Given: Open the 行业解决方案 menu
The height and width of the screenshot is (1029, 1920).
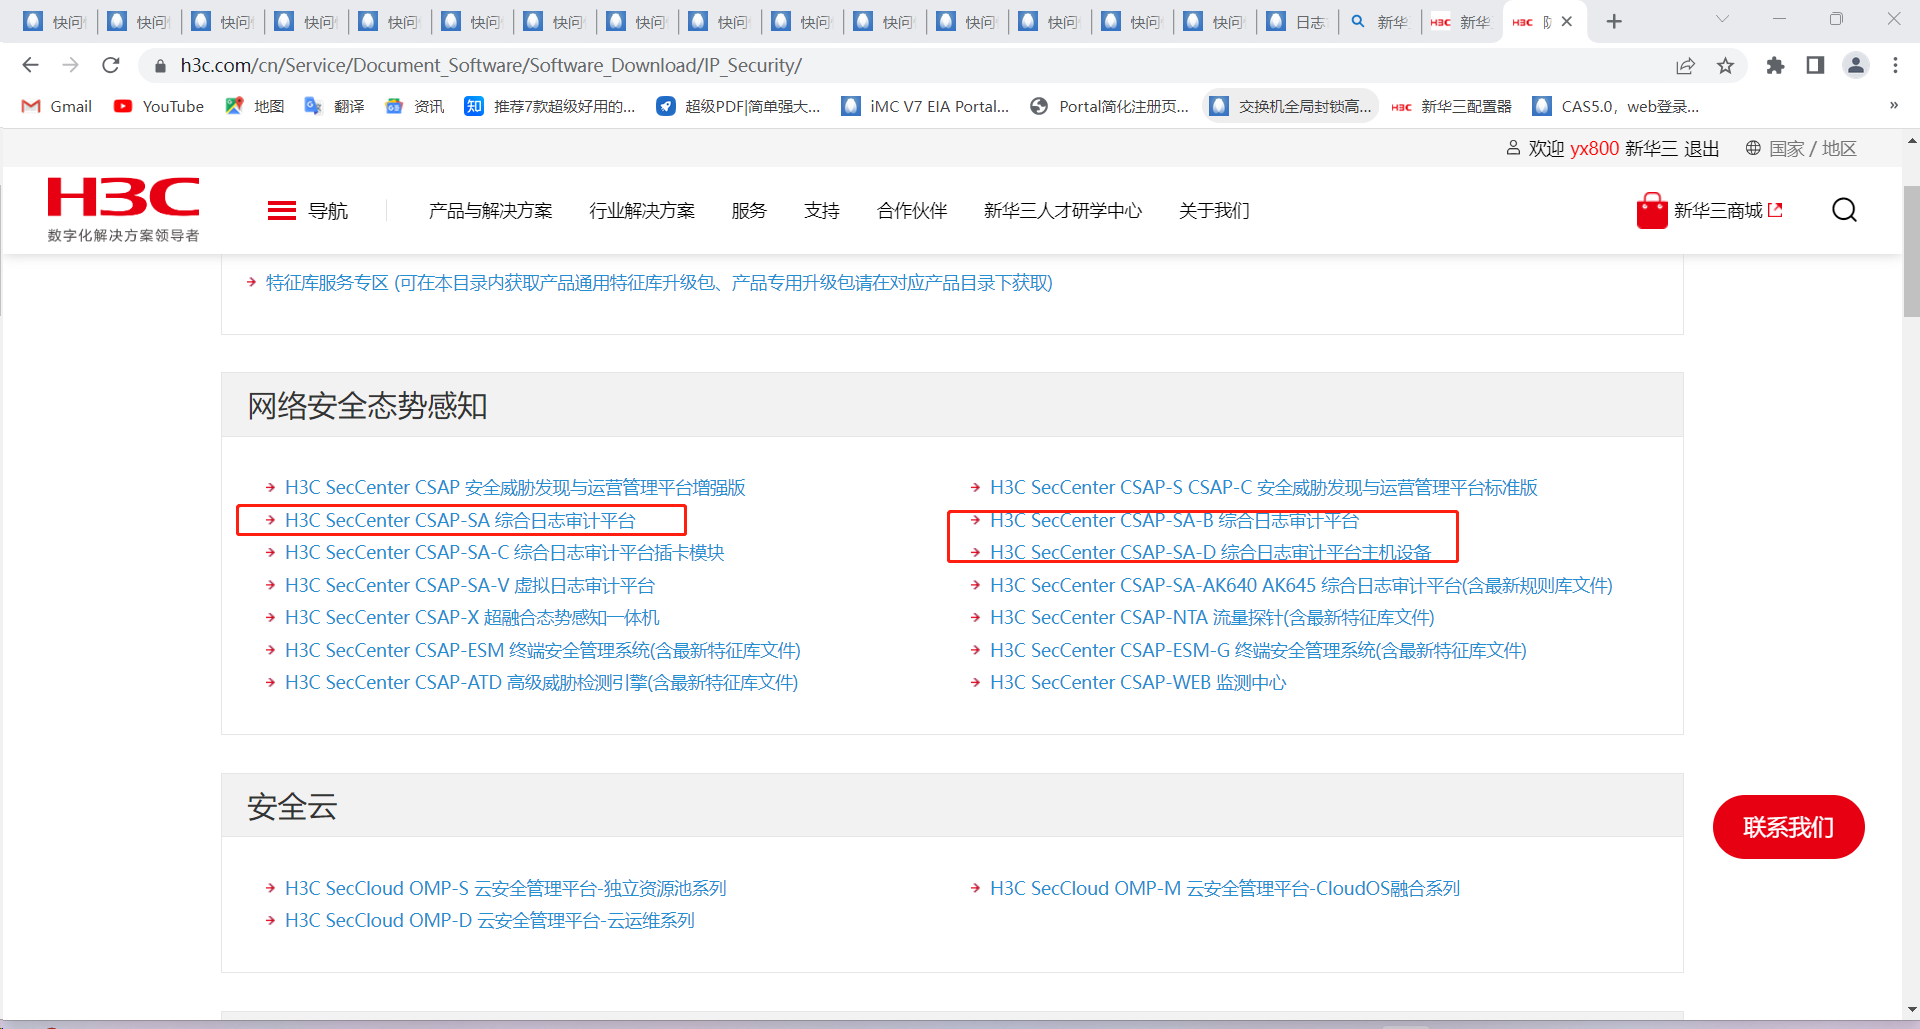Looking at the screenshot, I should point(642,211).
